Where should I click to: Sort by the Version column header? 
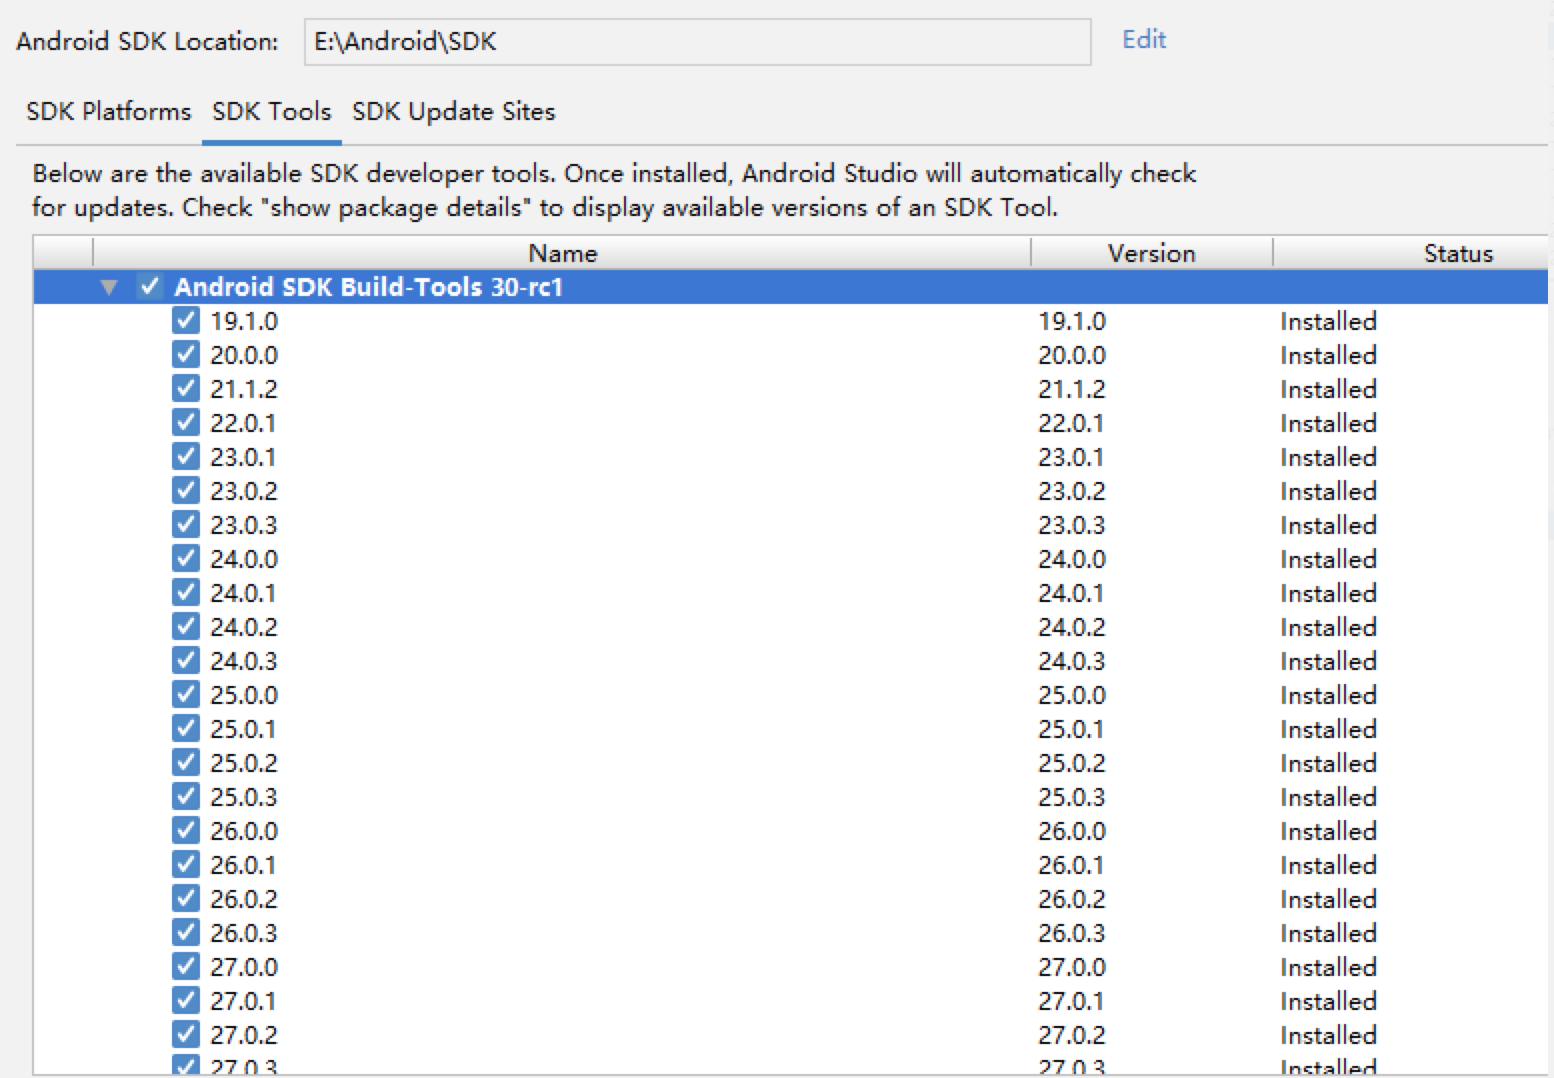[x=1151, y=253]
